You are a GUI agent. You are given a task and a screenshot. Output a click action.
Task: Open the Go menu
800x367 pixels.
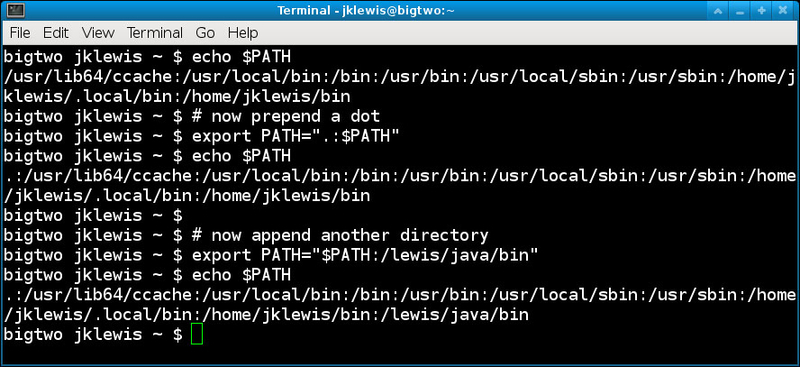point(205,33)
